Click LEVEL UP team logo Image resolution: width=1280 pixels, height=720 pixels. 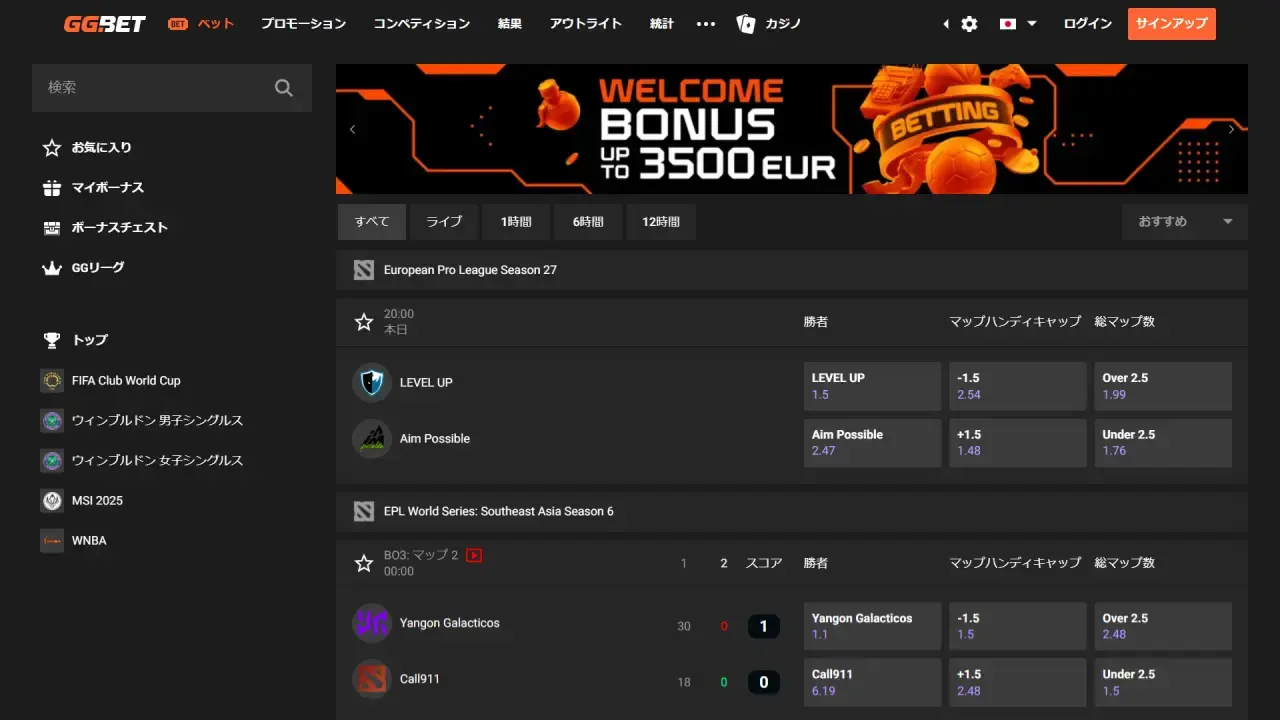(372, 382)
